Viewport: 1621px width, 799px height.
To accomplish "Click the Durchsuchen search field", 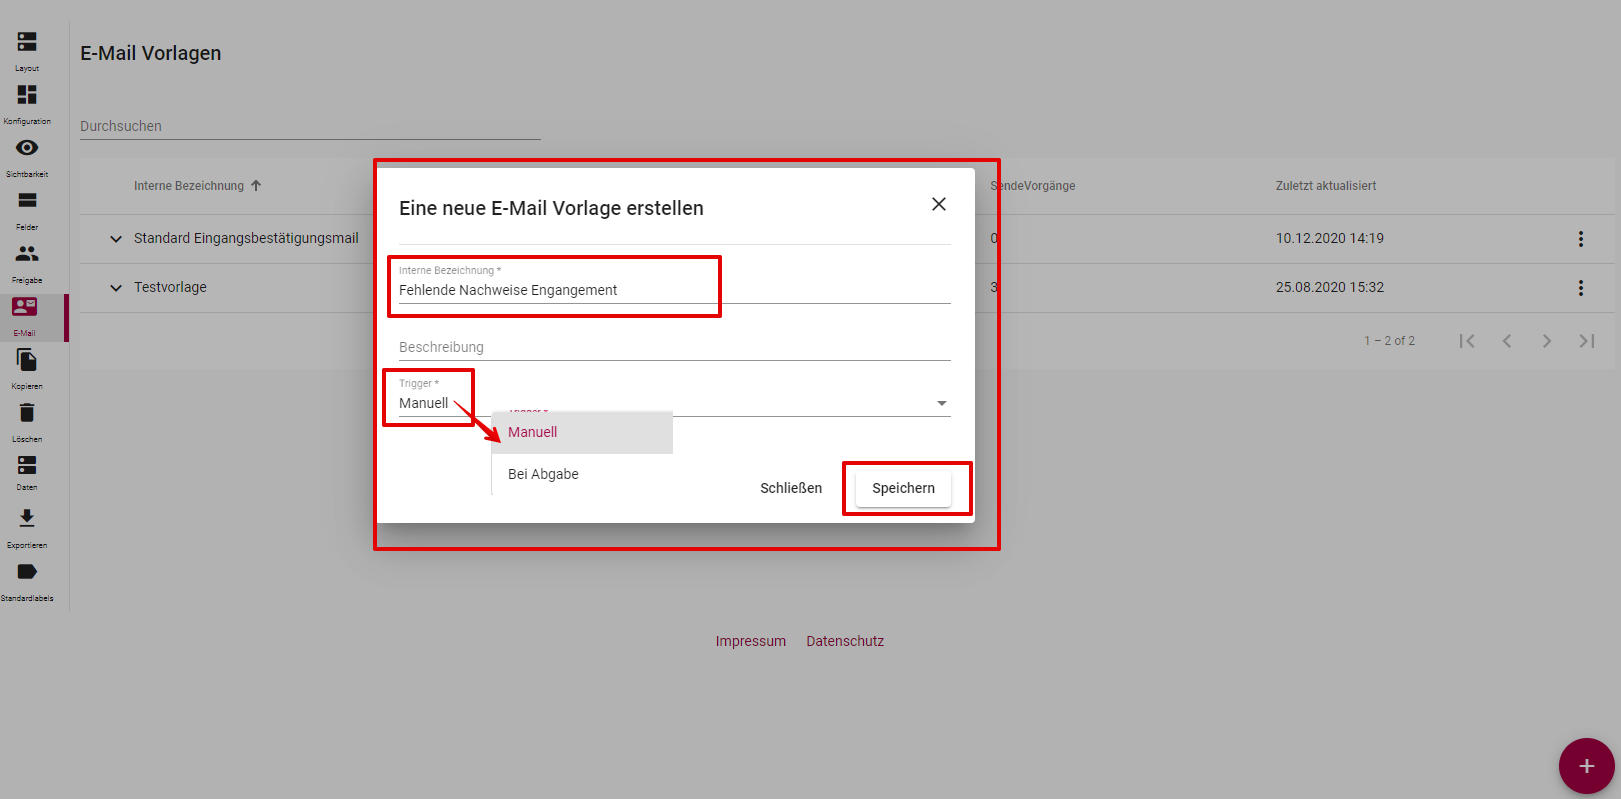I will (310, 126).
